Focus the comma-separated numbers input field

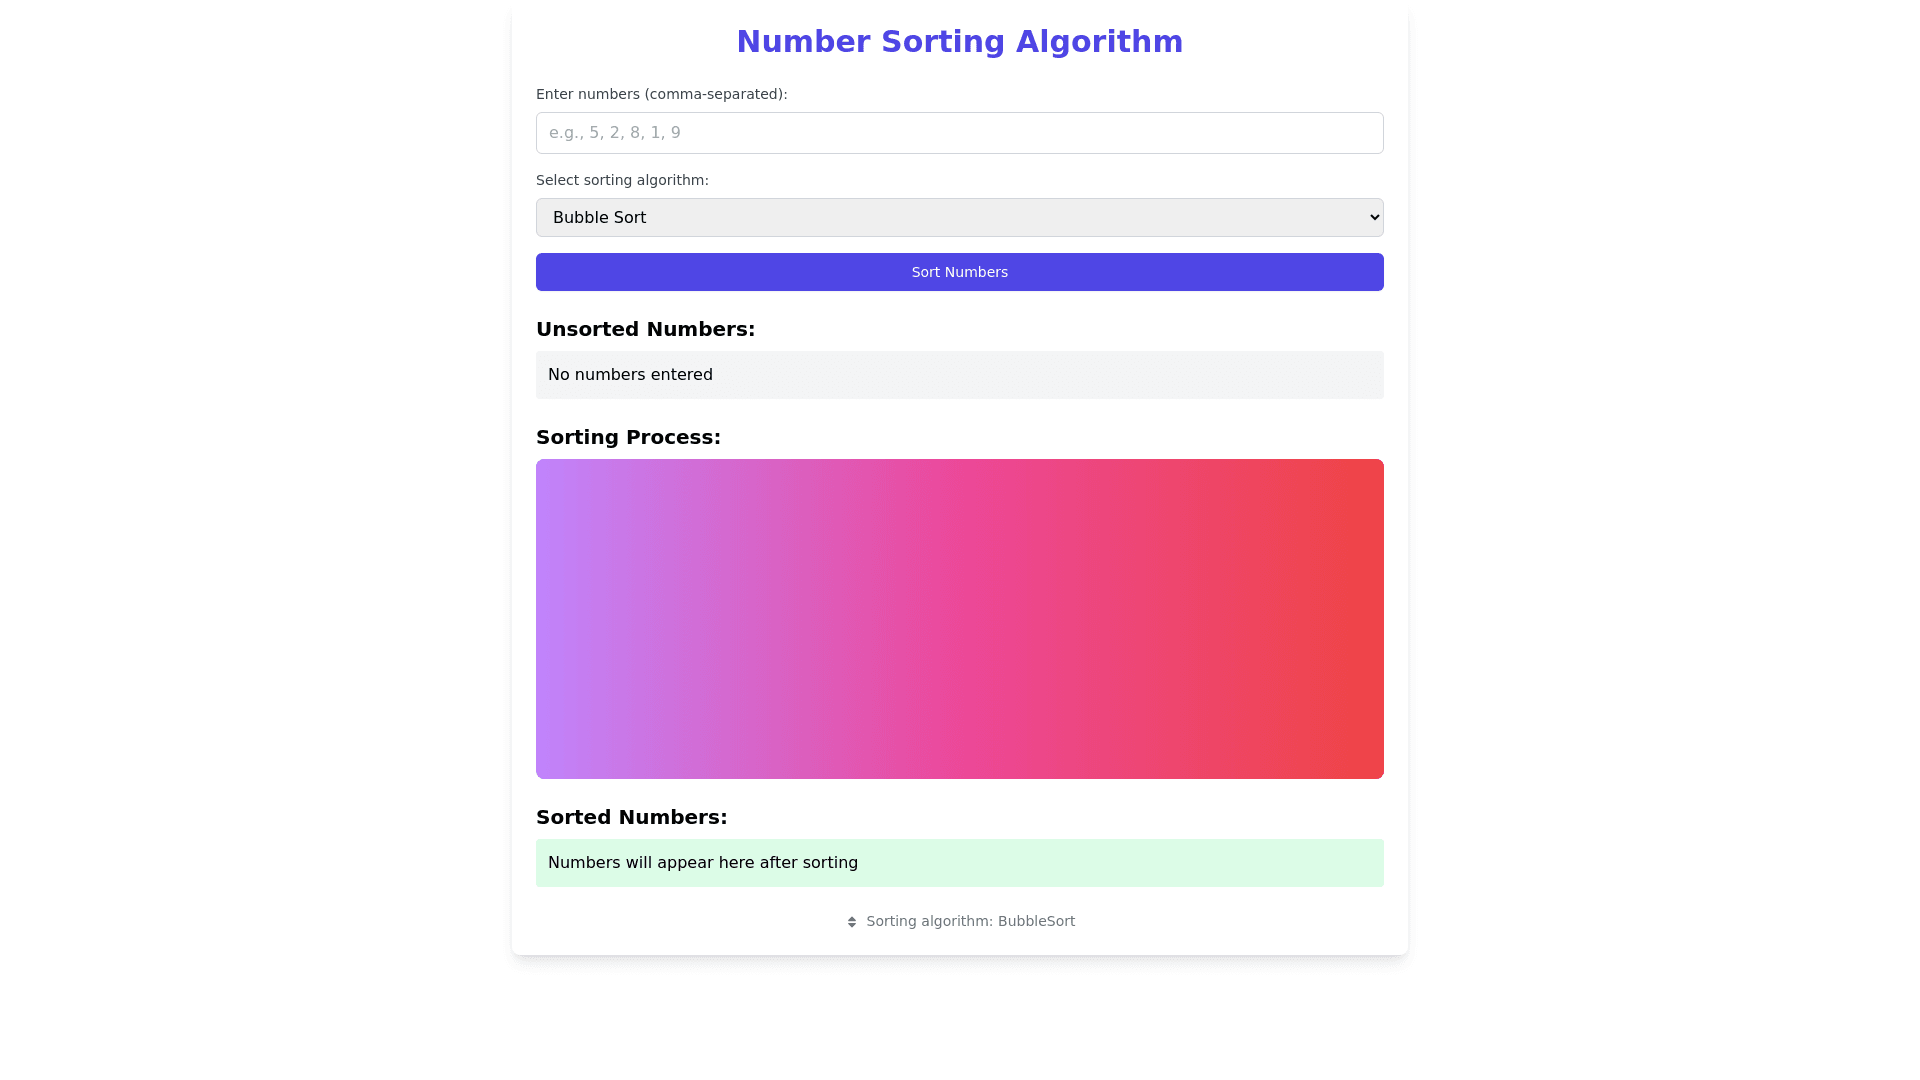pyautogui.click(x=960, y=133)
